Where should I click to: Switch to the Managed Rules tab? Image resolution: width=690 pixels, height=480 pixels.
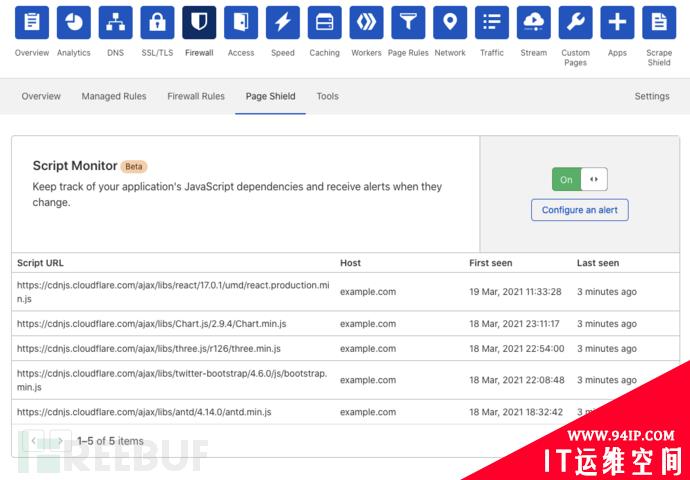(114, 96)
